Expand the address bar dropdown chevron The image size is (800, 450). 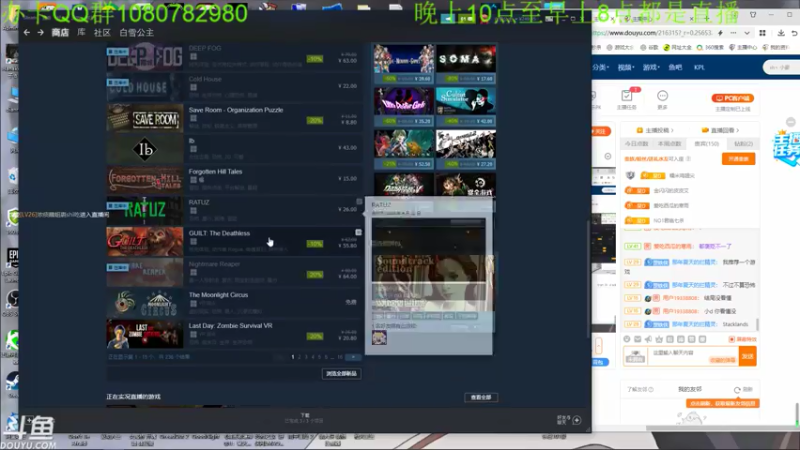(747, 33)
